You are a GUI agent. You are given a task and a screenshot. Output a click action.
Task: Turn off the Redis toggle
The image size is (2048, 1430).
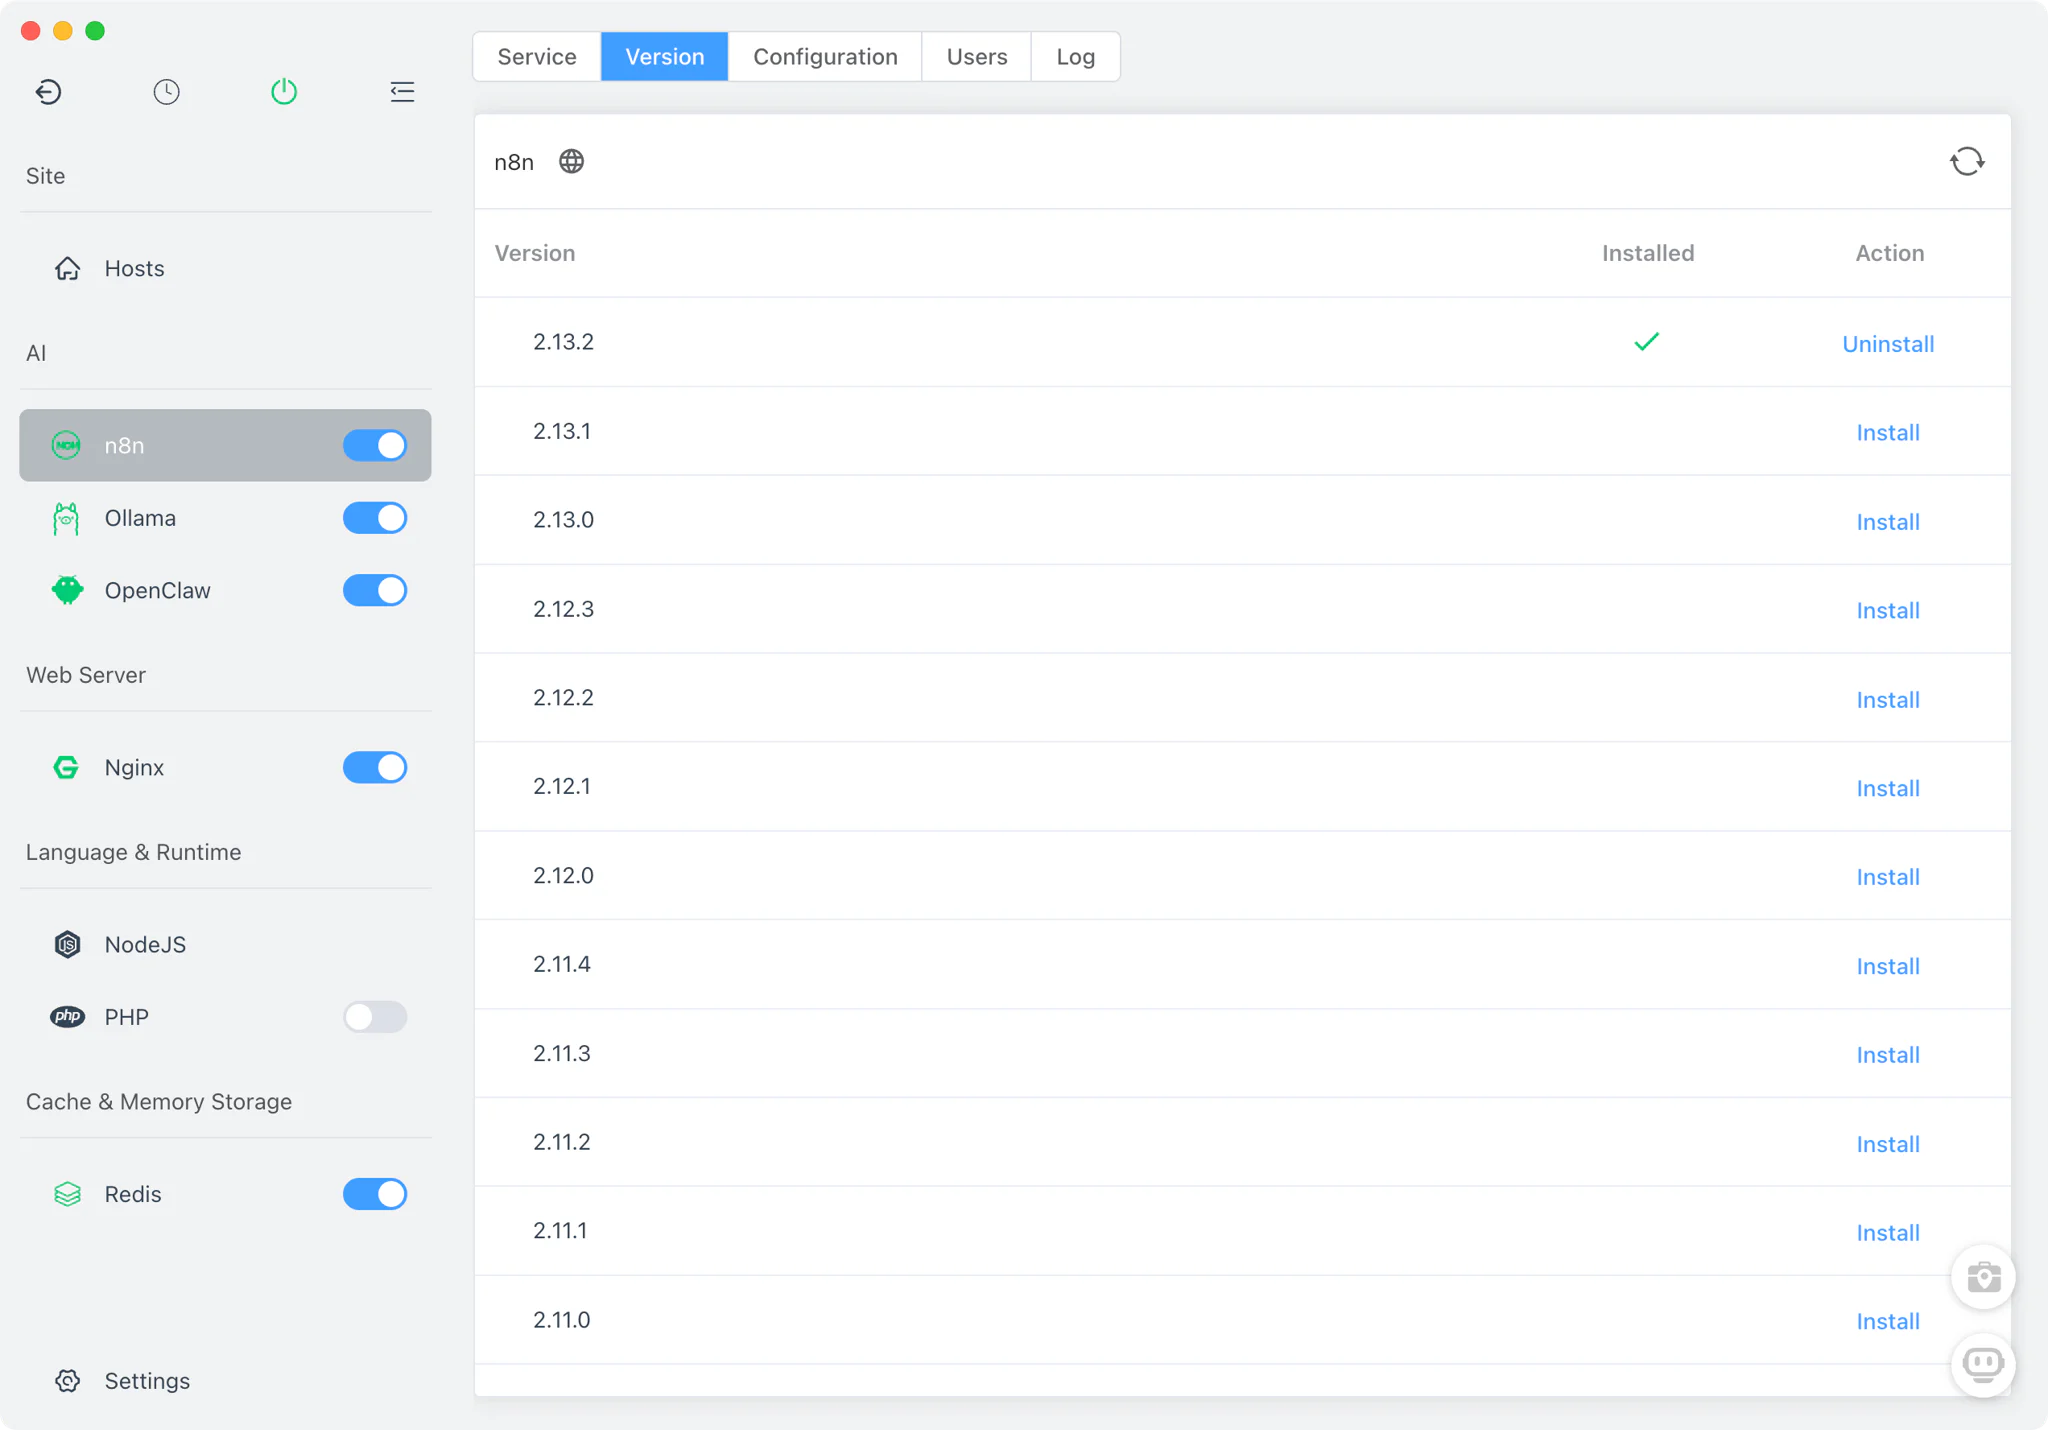click(375, 1194)
